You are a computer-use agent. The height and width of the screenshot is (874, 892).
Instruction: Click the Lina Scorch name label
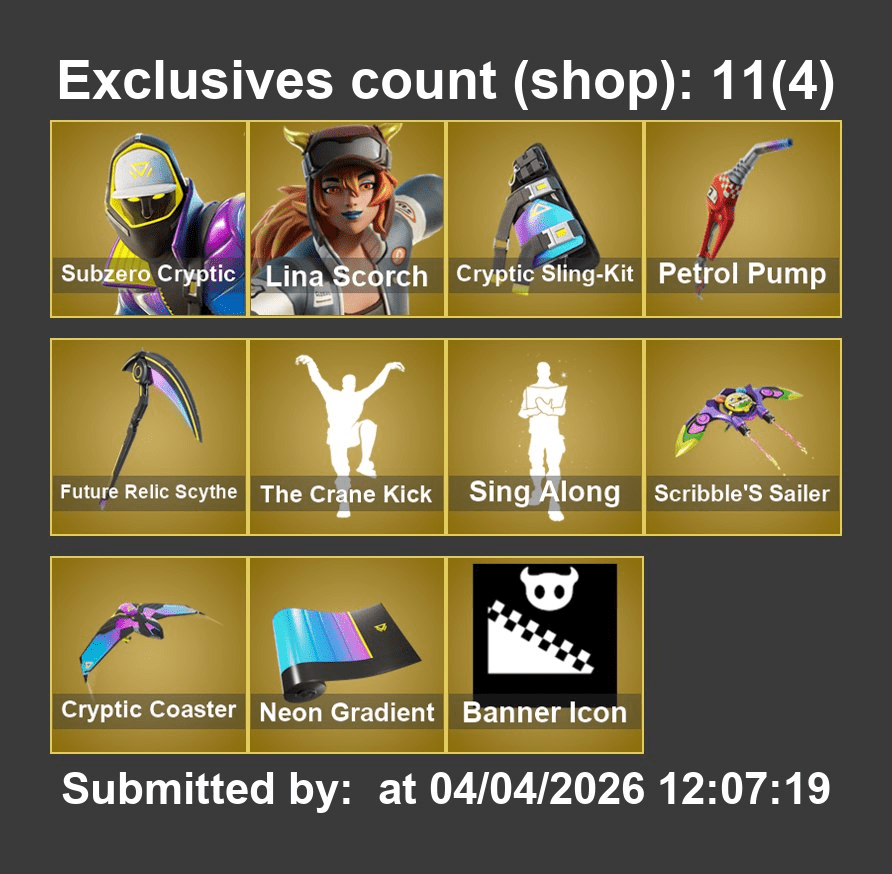(346, 277)
